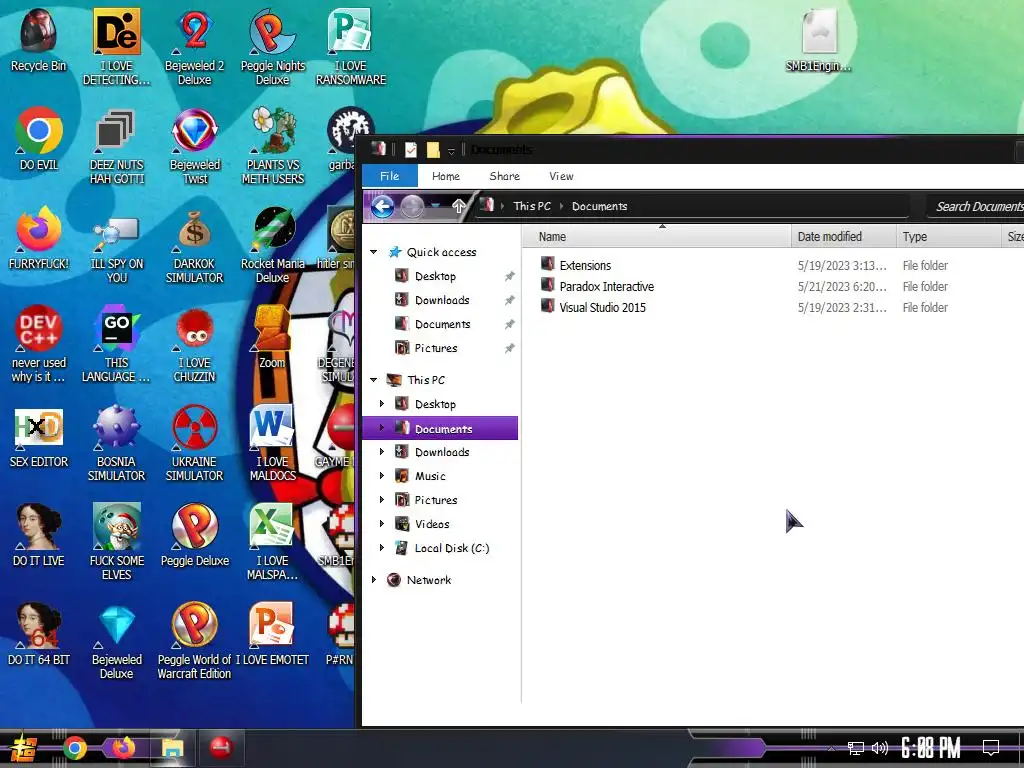Open the recent locations dropdown arrow
The height and width of the screenshot is (768, 1024).
pyautogui.click(x=436, y=206)
